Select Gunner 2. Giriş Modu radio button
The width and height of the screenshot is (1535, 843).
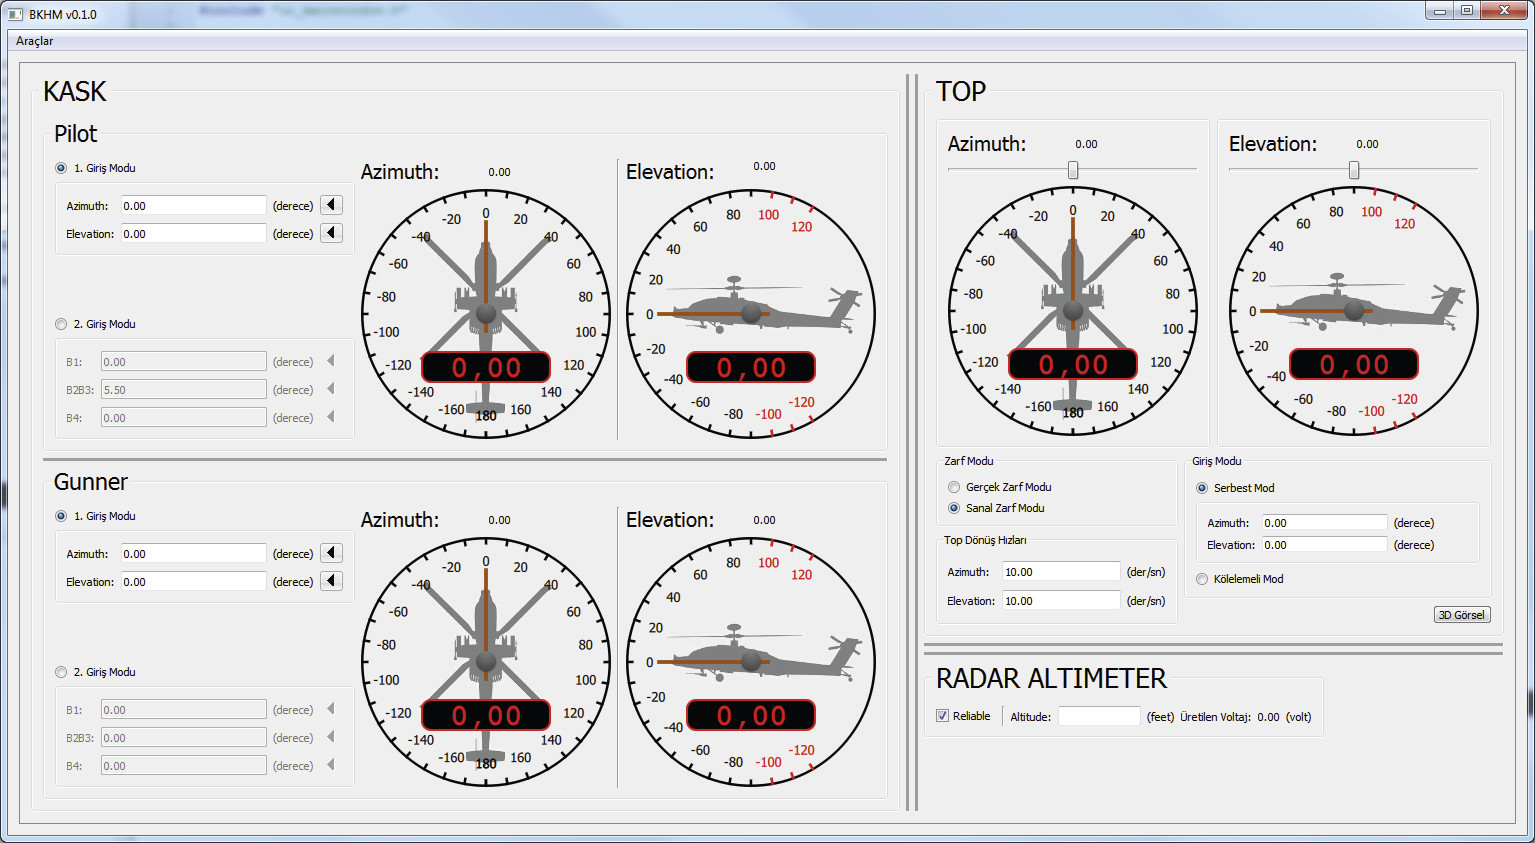[61, 672]
